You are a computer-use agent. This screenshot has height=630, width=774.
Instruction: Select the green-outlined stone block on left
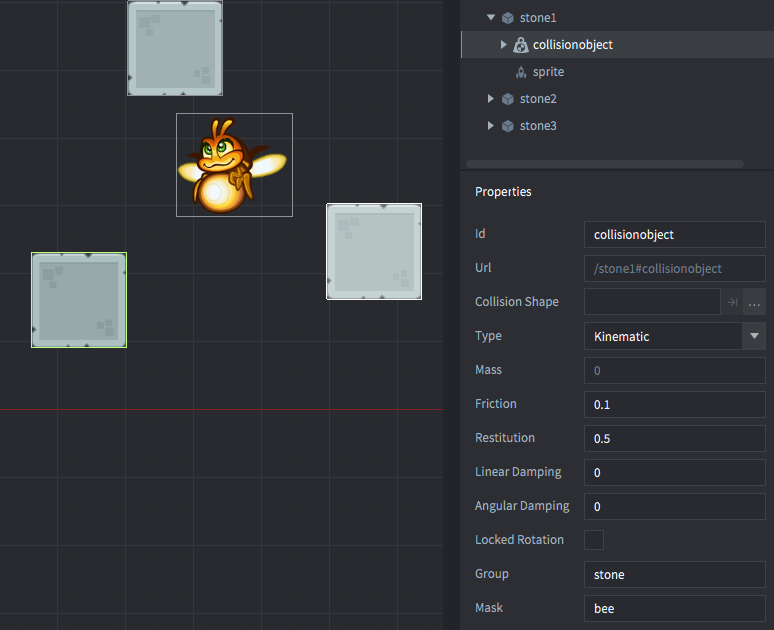tap(79, 300)
